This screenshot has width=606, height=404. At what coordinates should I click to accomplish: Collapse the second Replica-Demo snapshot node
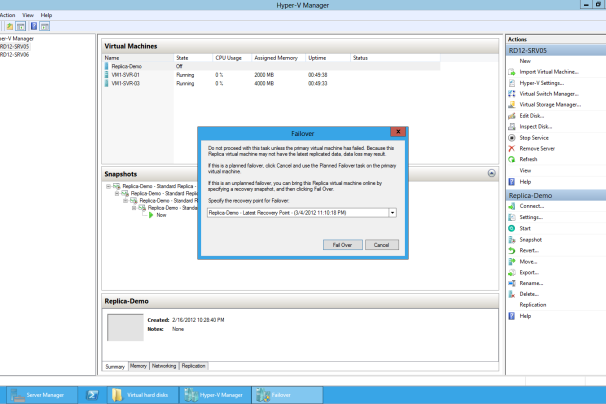click(x=117, y=193)
